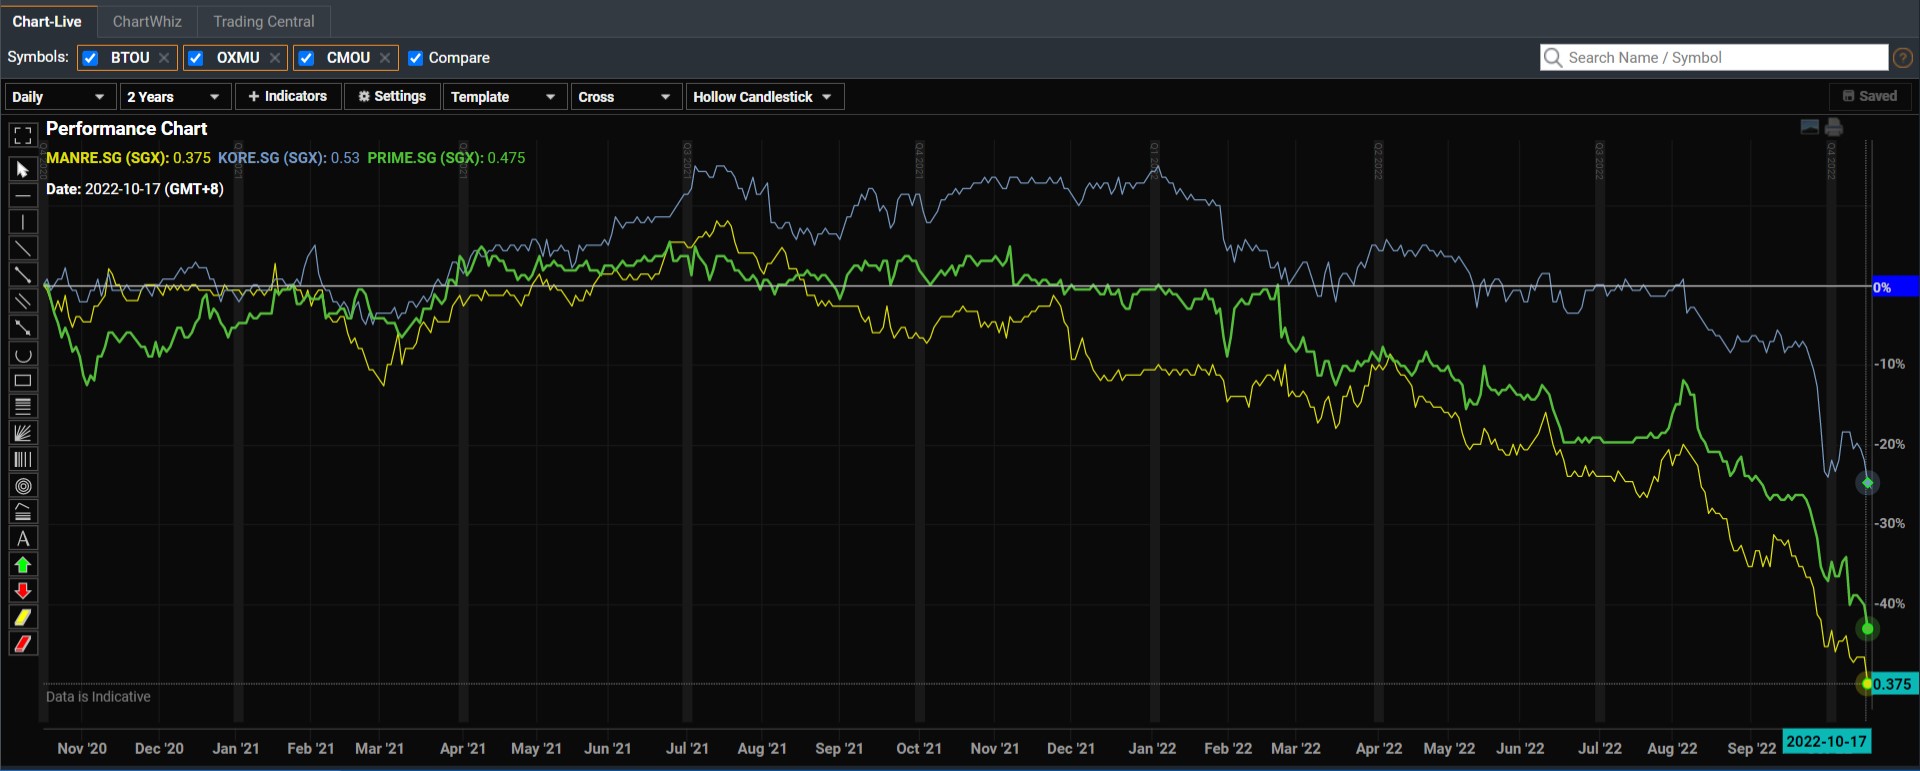Uncheck the BTOU symbol checkbox
Image resolution: width=1920 pixels, height=771 pixels.
(x=91, y=58)
